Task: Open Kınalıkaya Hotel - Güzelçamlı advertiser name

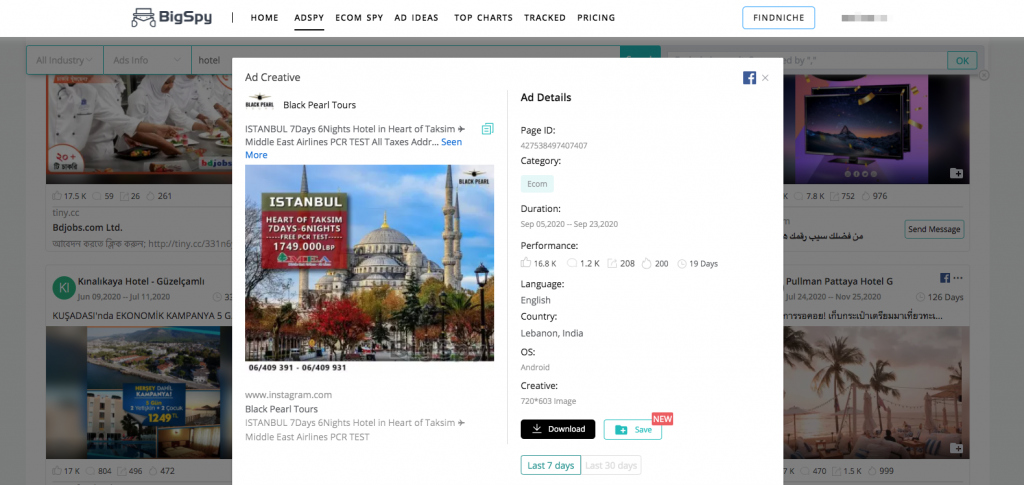Action: tap(141, 281)
